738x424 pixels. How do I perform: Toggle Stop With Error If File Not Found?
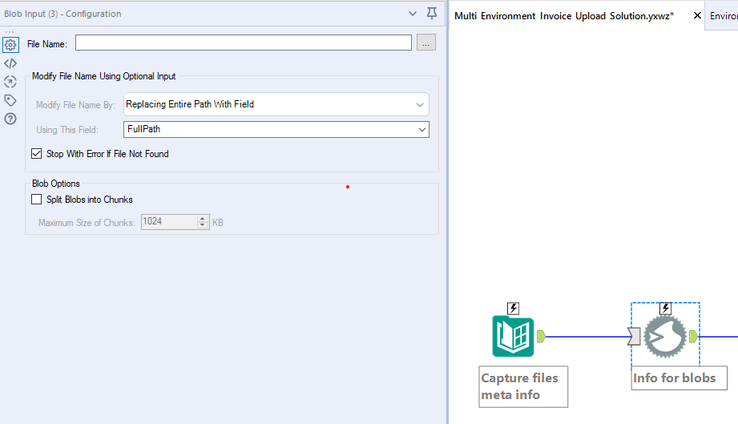[x=36, y=154]
